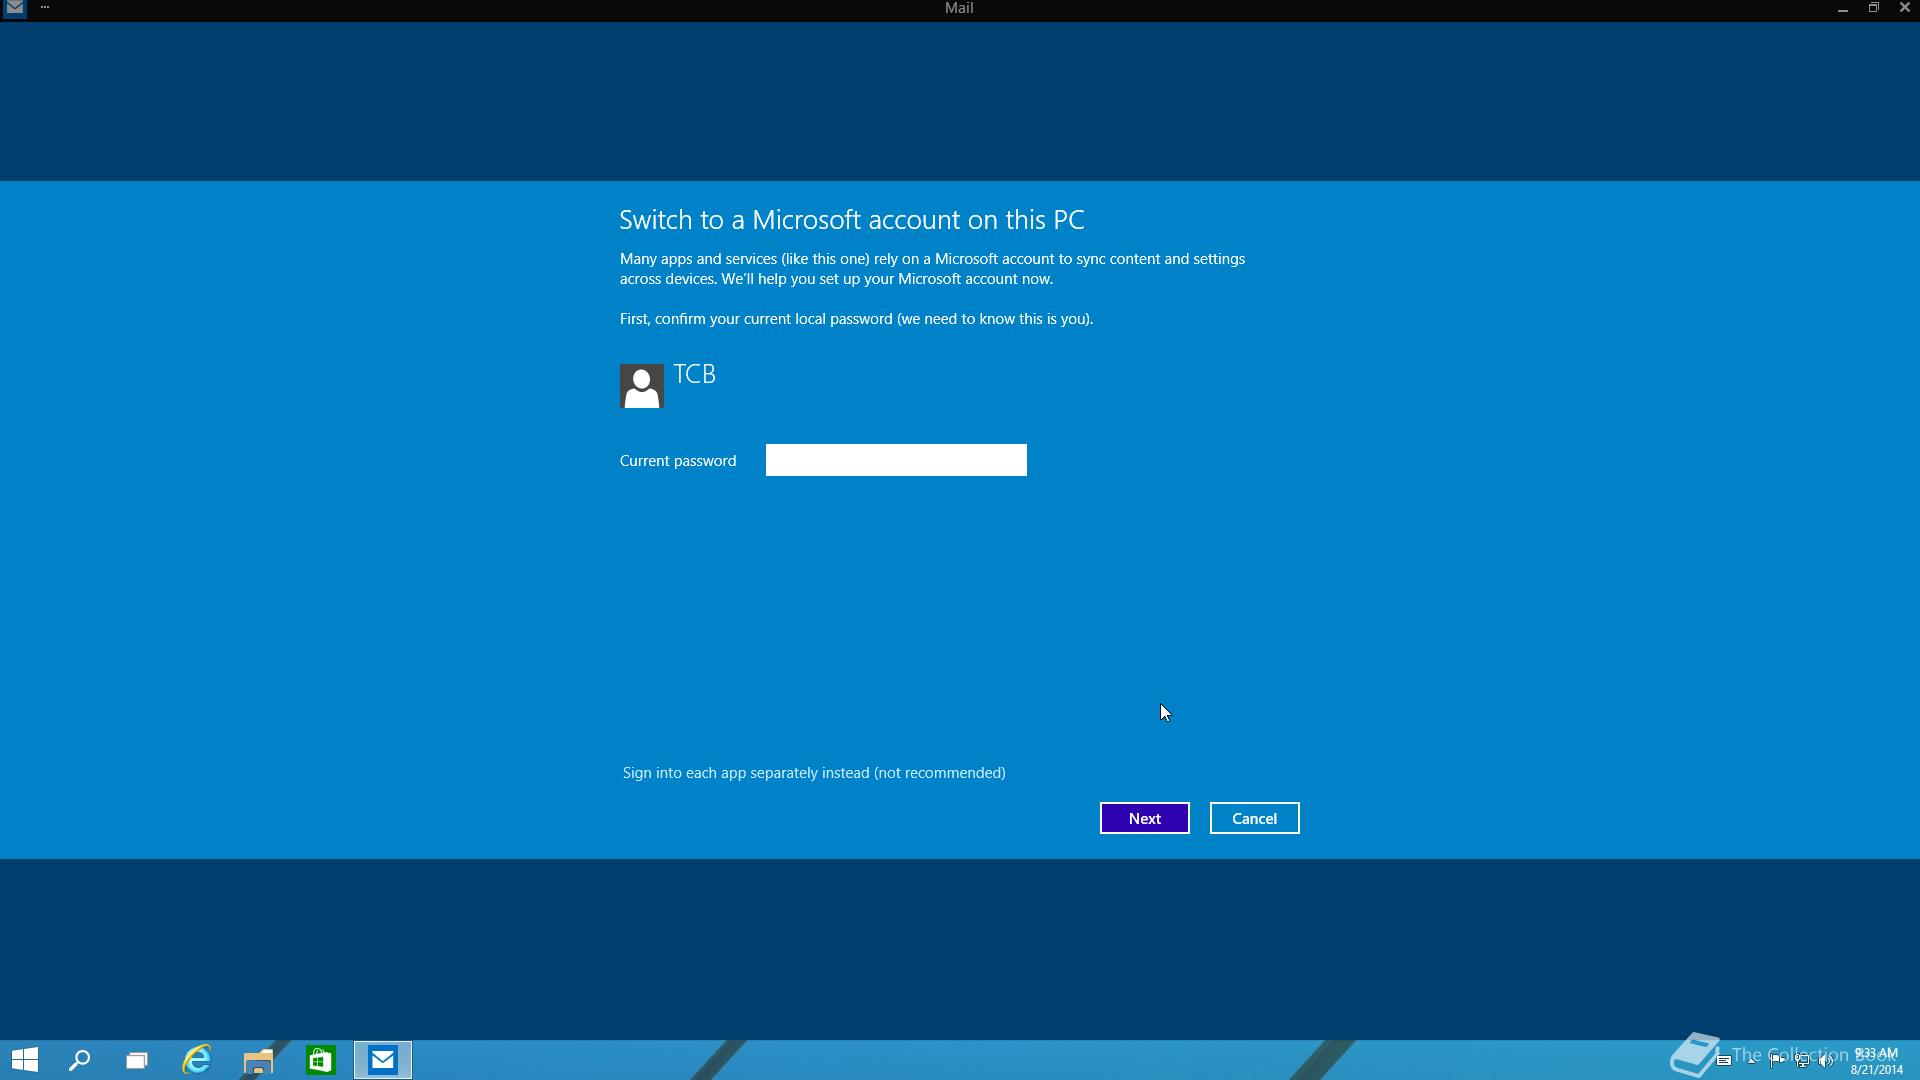Click 'Sign into each app separately instead' link

(x=813, y=773)
